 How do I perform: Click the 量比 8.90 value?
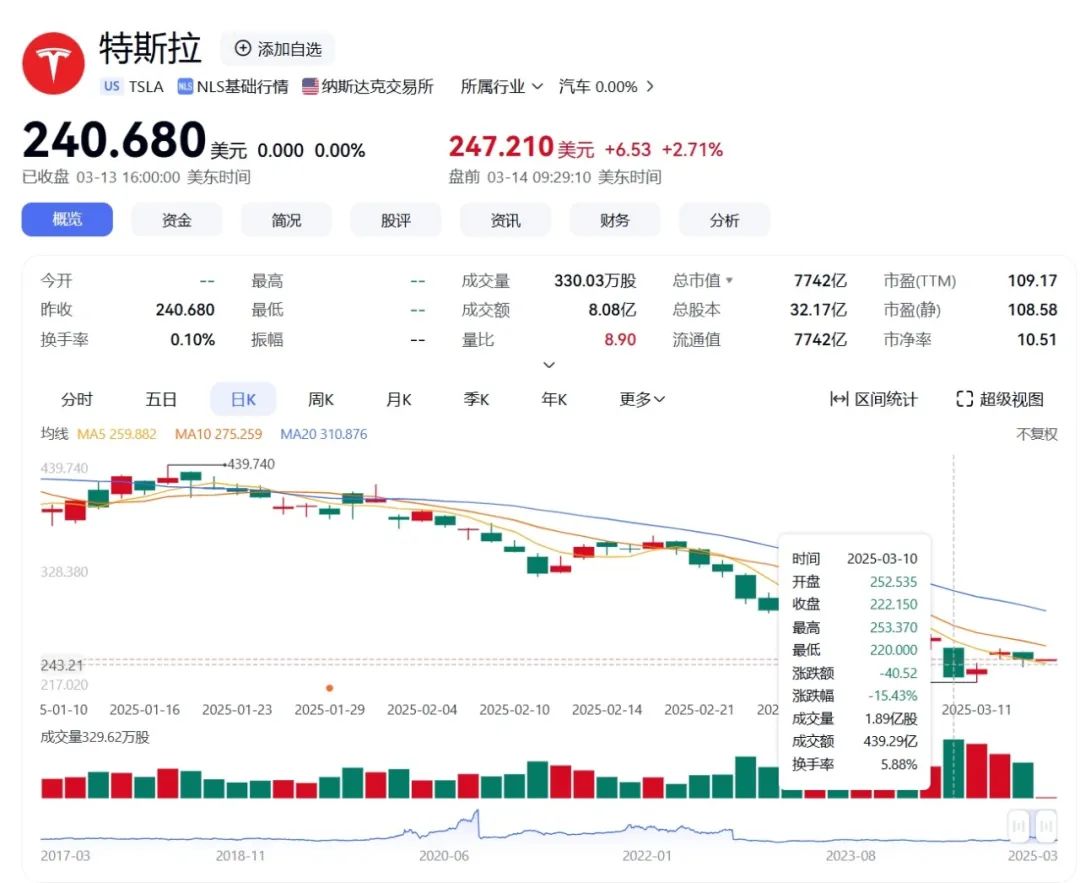[620, 340]
